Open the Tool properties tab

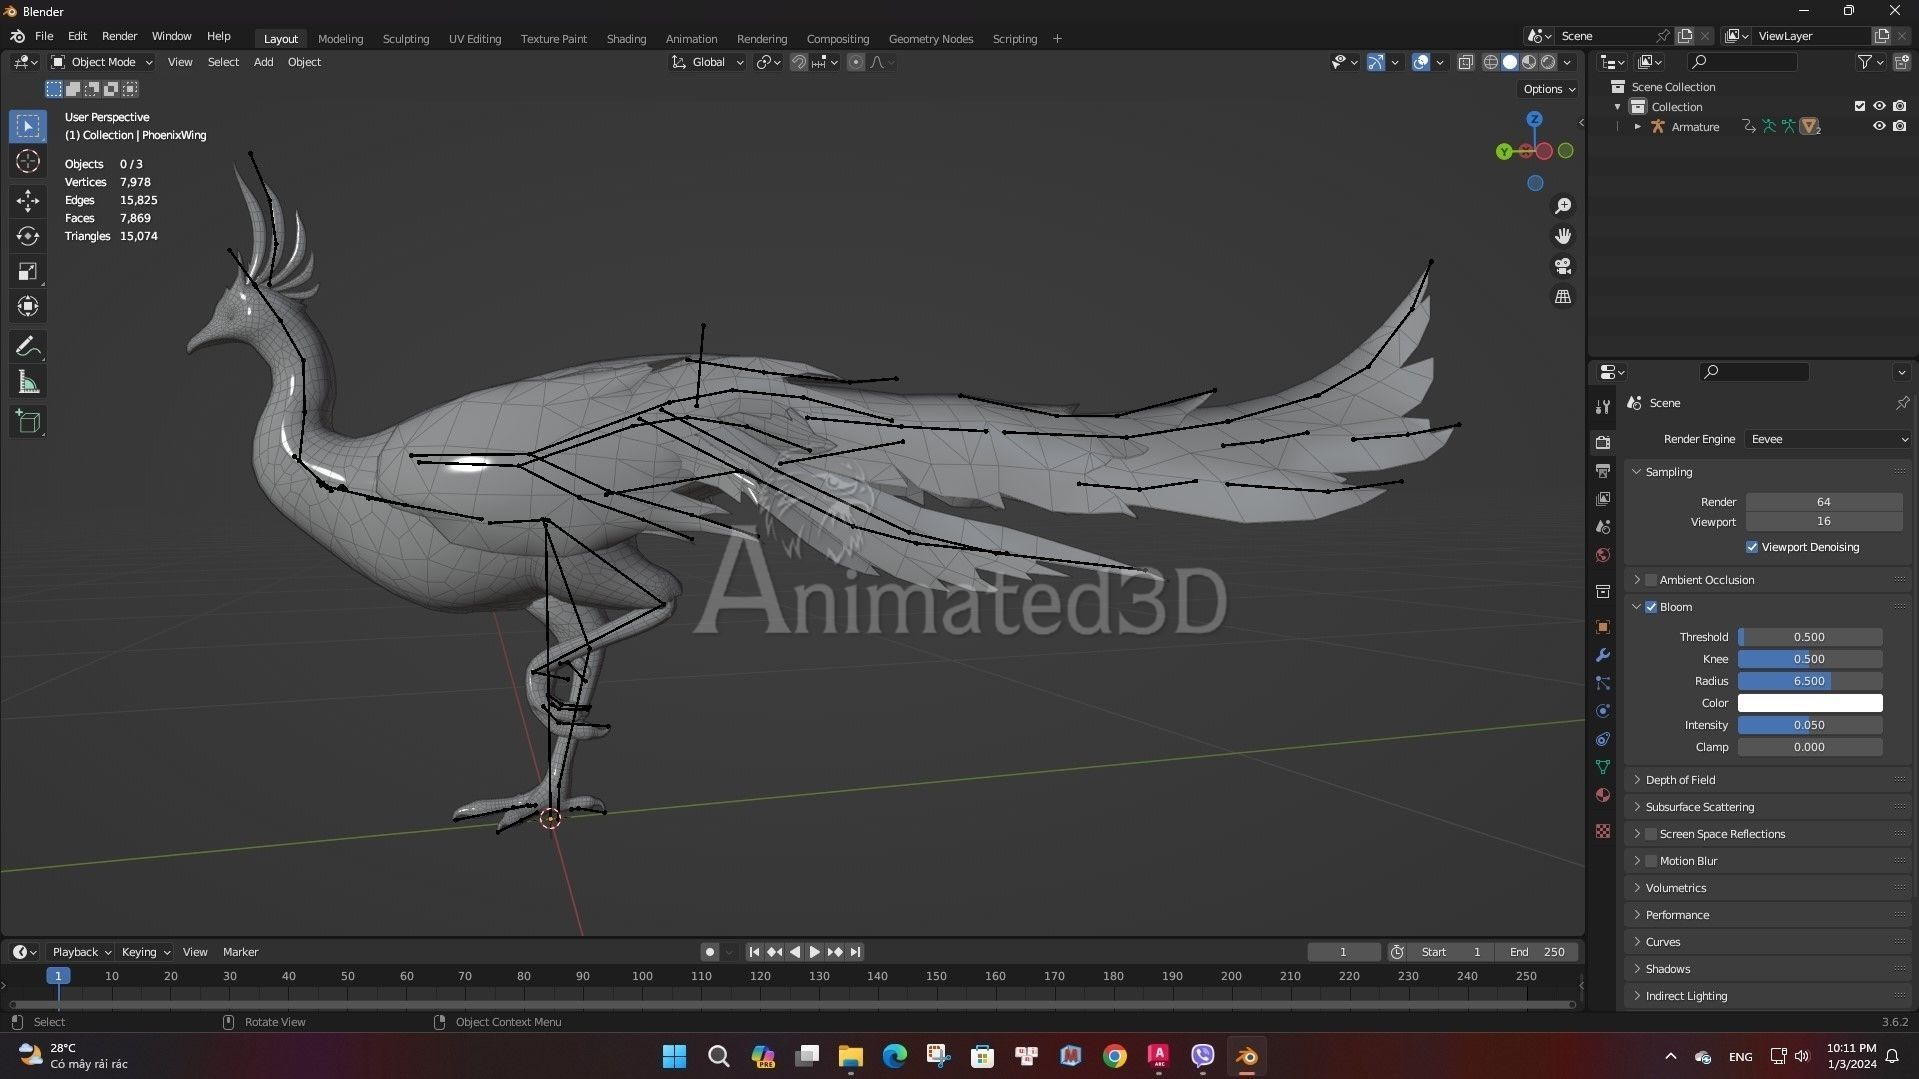pos(1603,407)
